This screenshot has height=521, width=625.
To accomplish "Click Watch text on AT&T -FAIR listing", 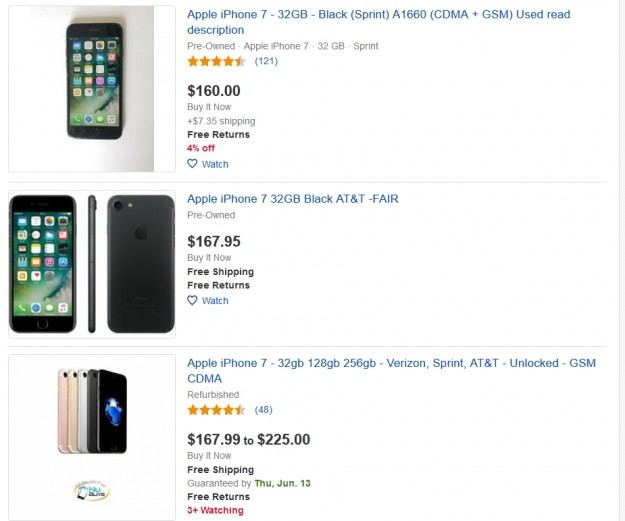I will click(215, 300).
